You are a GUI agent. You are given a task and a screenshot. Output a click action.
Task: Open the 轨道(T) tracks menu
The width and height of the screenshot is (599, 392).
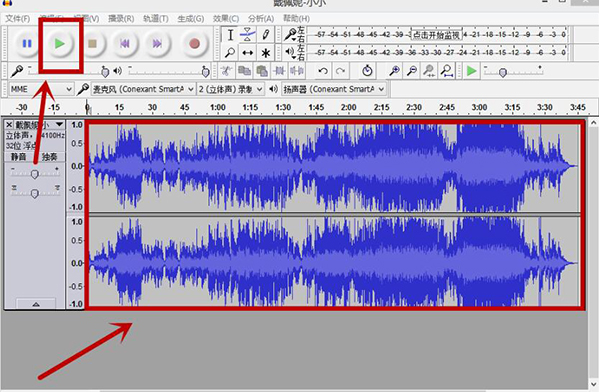pos(155,18)
